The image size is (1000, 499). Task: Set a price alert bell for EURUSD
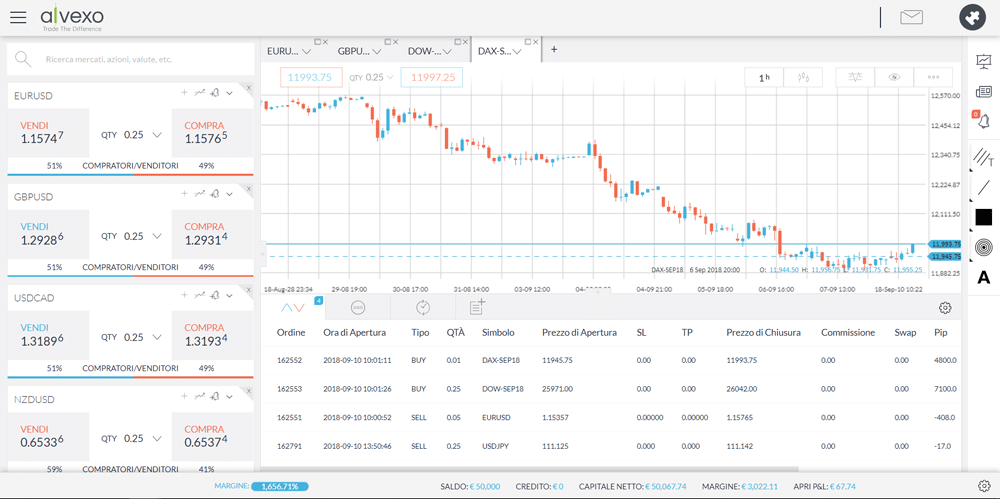click(x=215, y=93)
